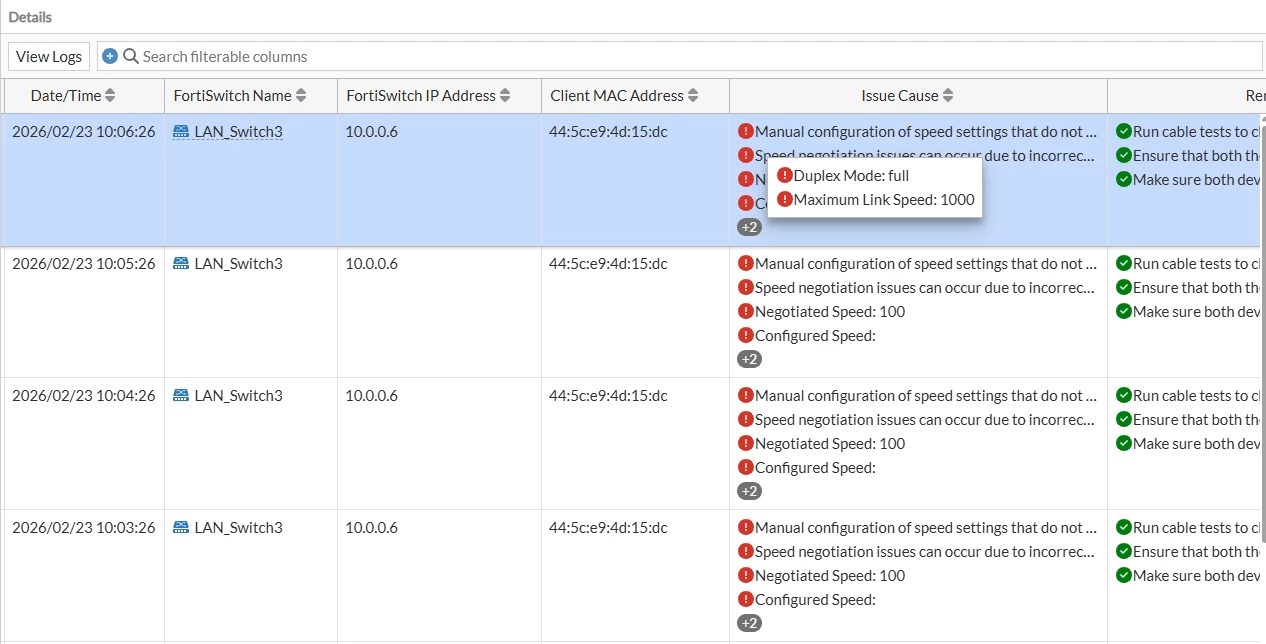Expand the +2 badge in the 10:03:26 row

(749, 623)
